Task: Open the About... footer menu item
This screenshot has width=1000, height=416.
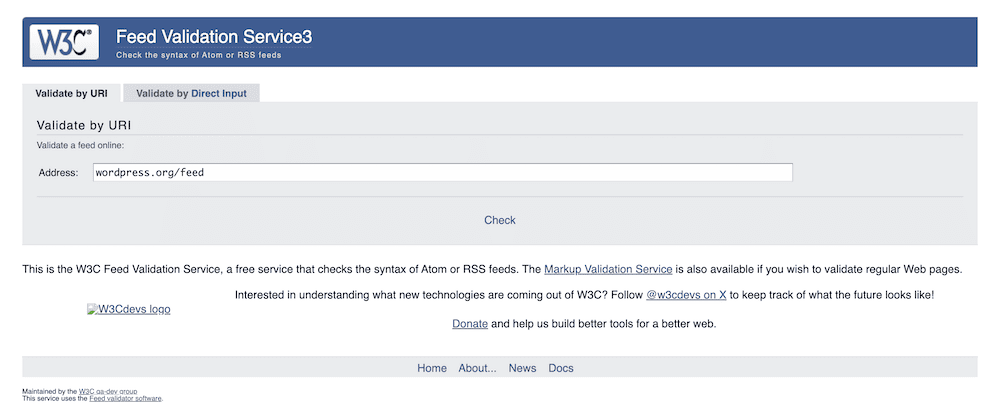Action: pos(477,368)
